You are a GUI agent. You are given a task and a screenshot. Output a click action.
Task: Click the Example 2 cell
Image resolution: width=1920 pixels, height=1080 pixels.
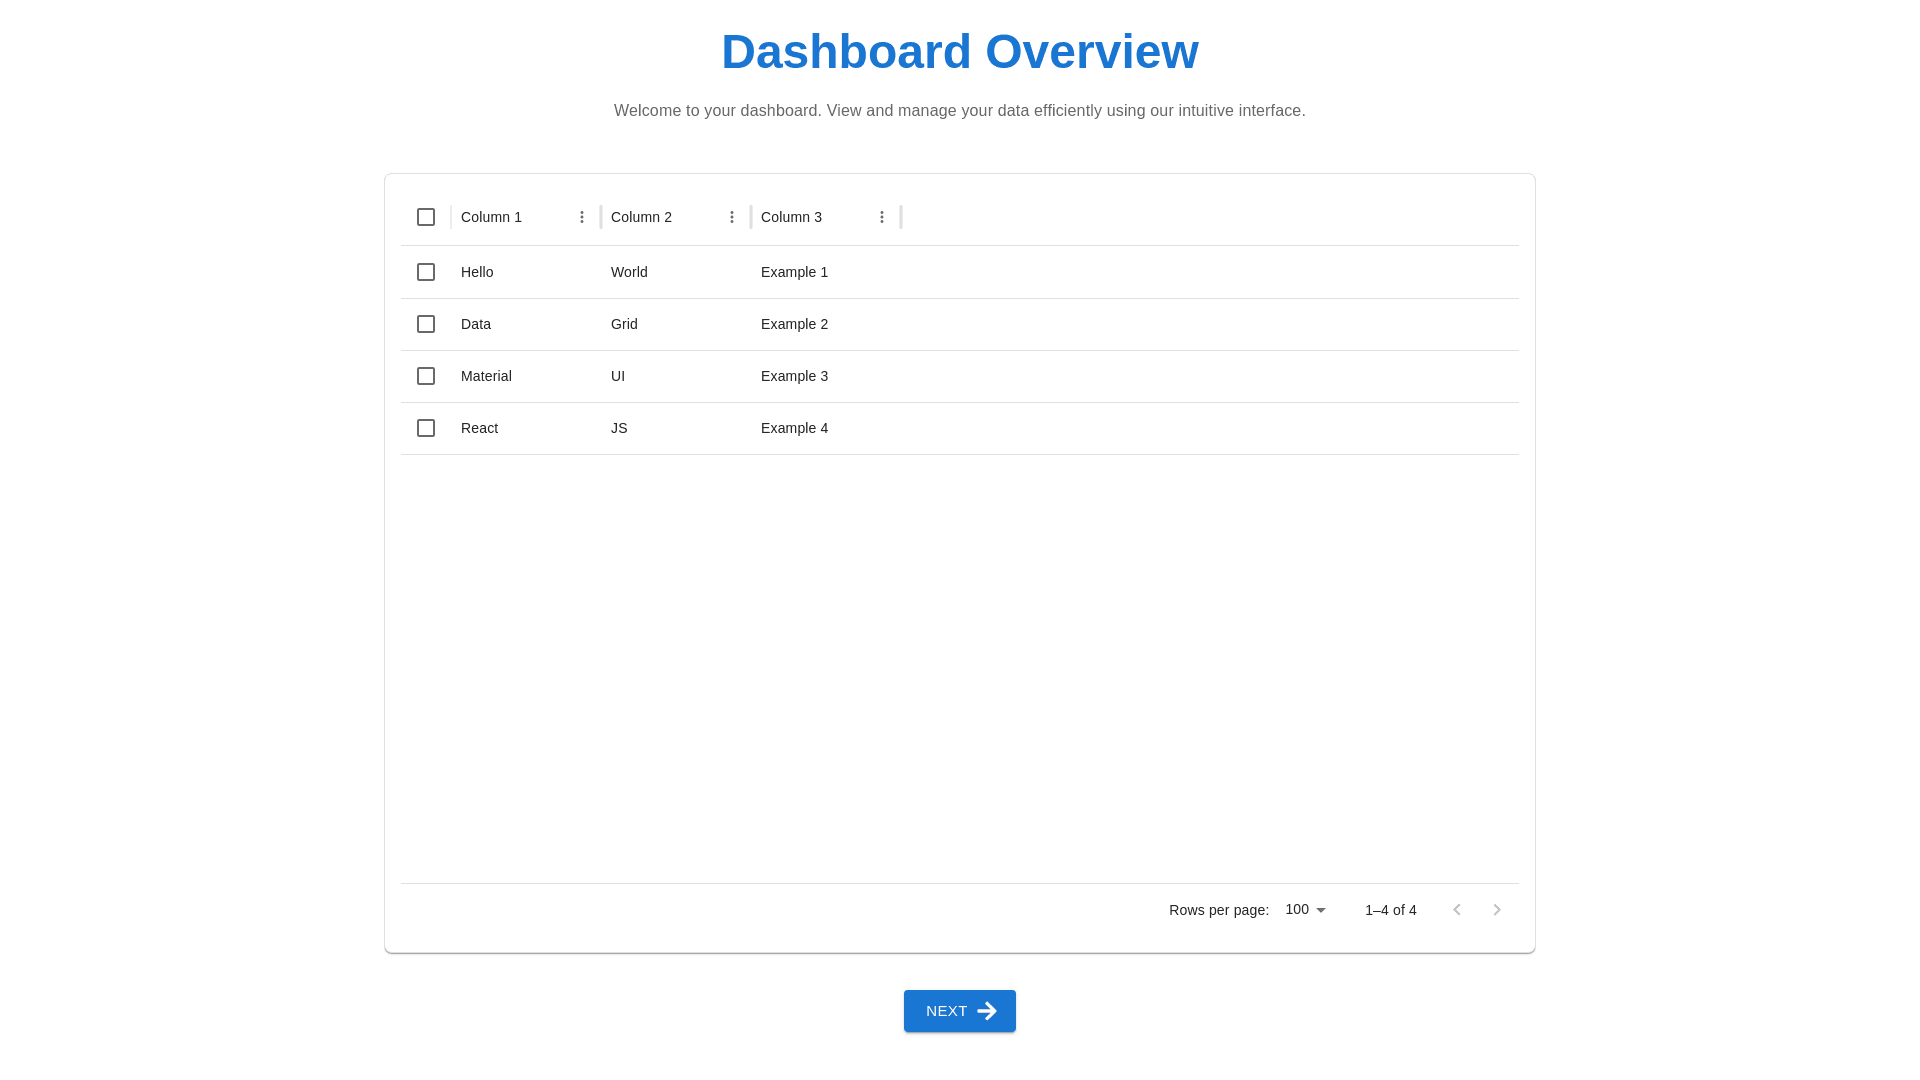(x=794, y=324)
